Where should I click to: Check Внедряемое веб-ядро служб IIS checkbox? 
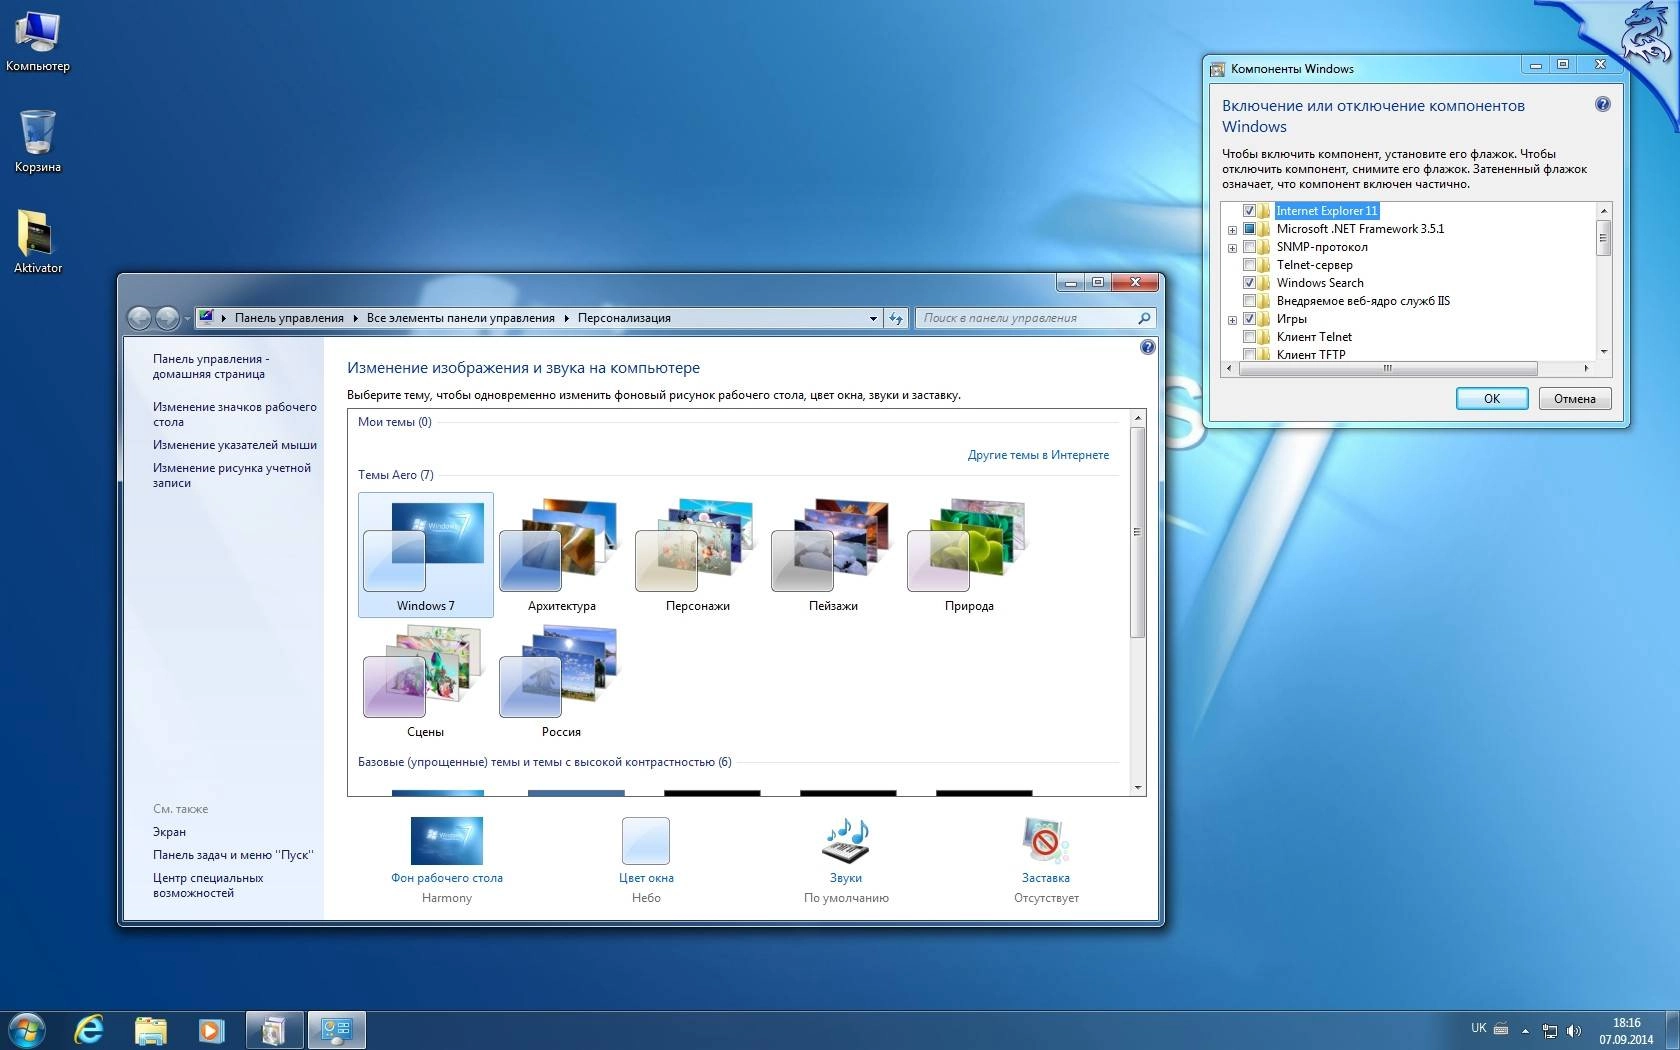[x=1249, y=301]
